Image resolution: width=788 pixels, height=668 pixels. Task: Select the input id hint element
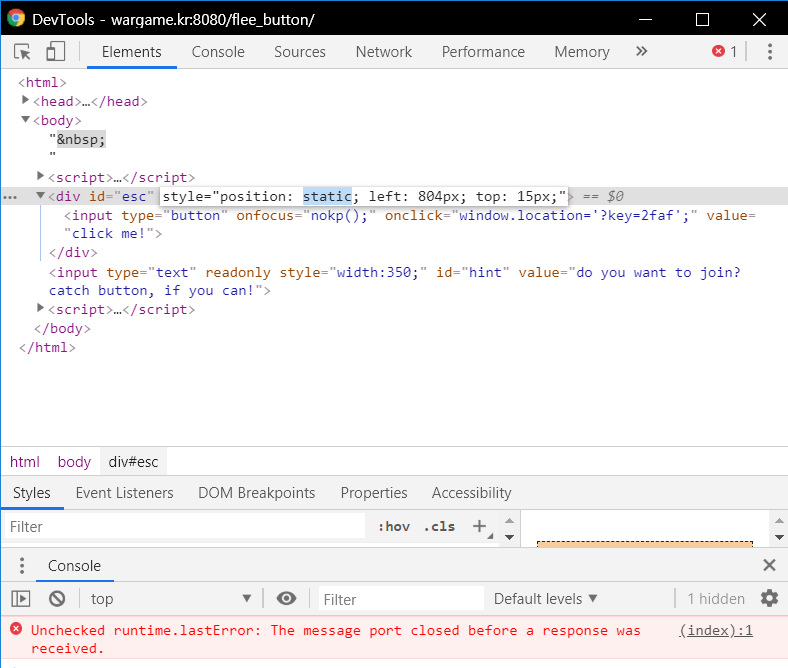coord(395,281)
